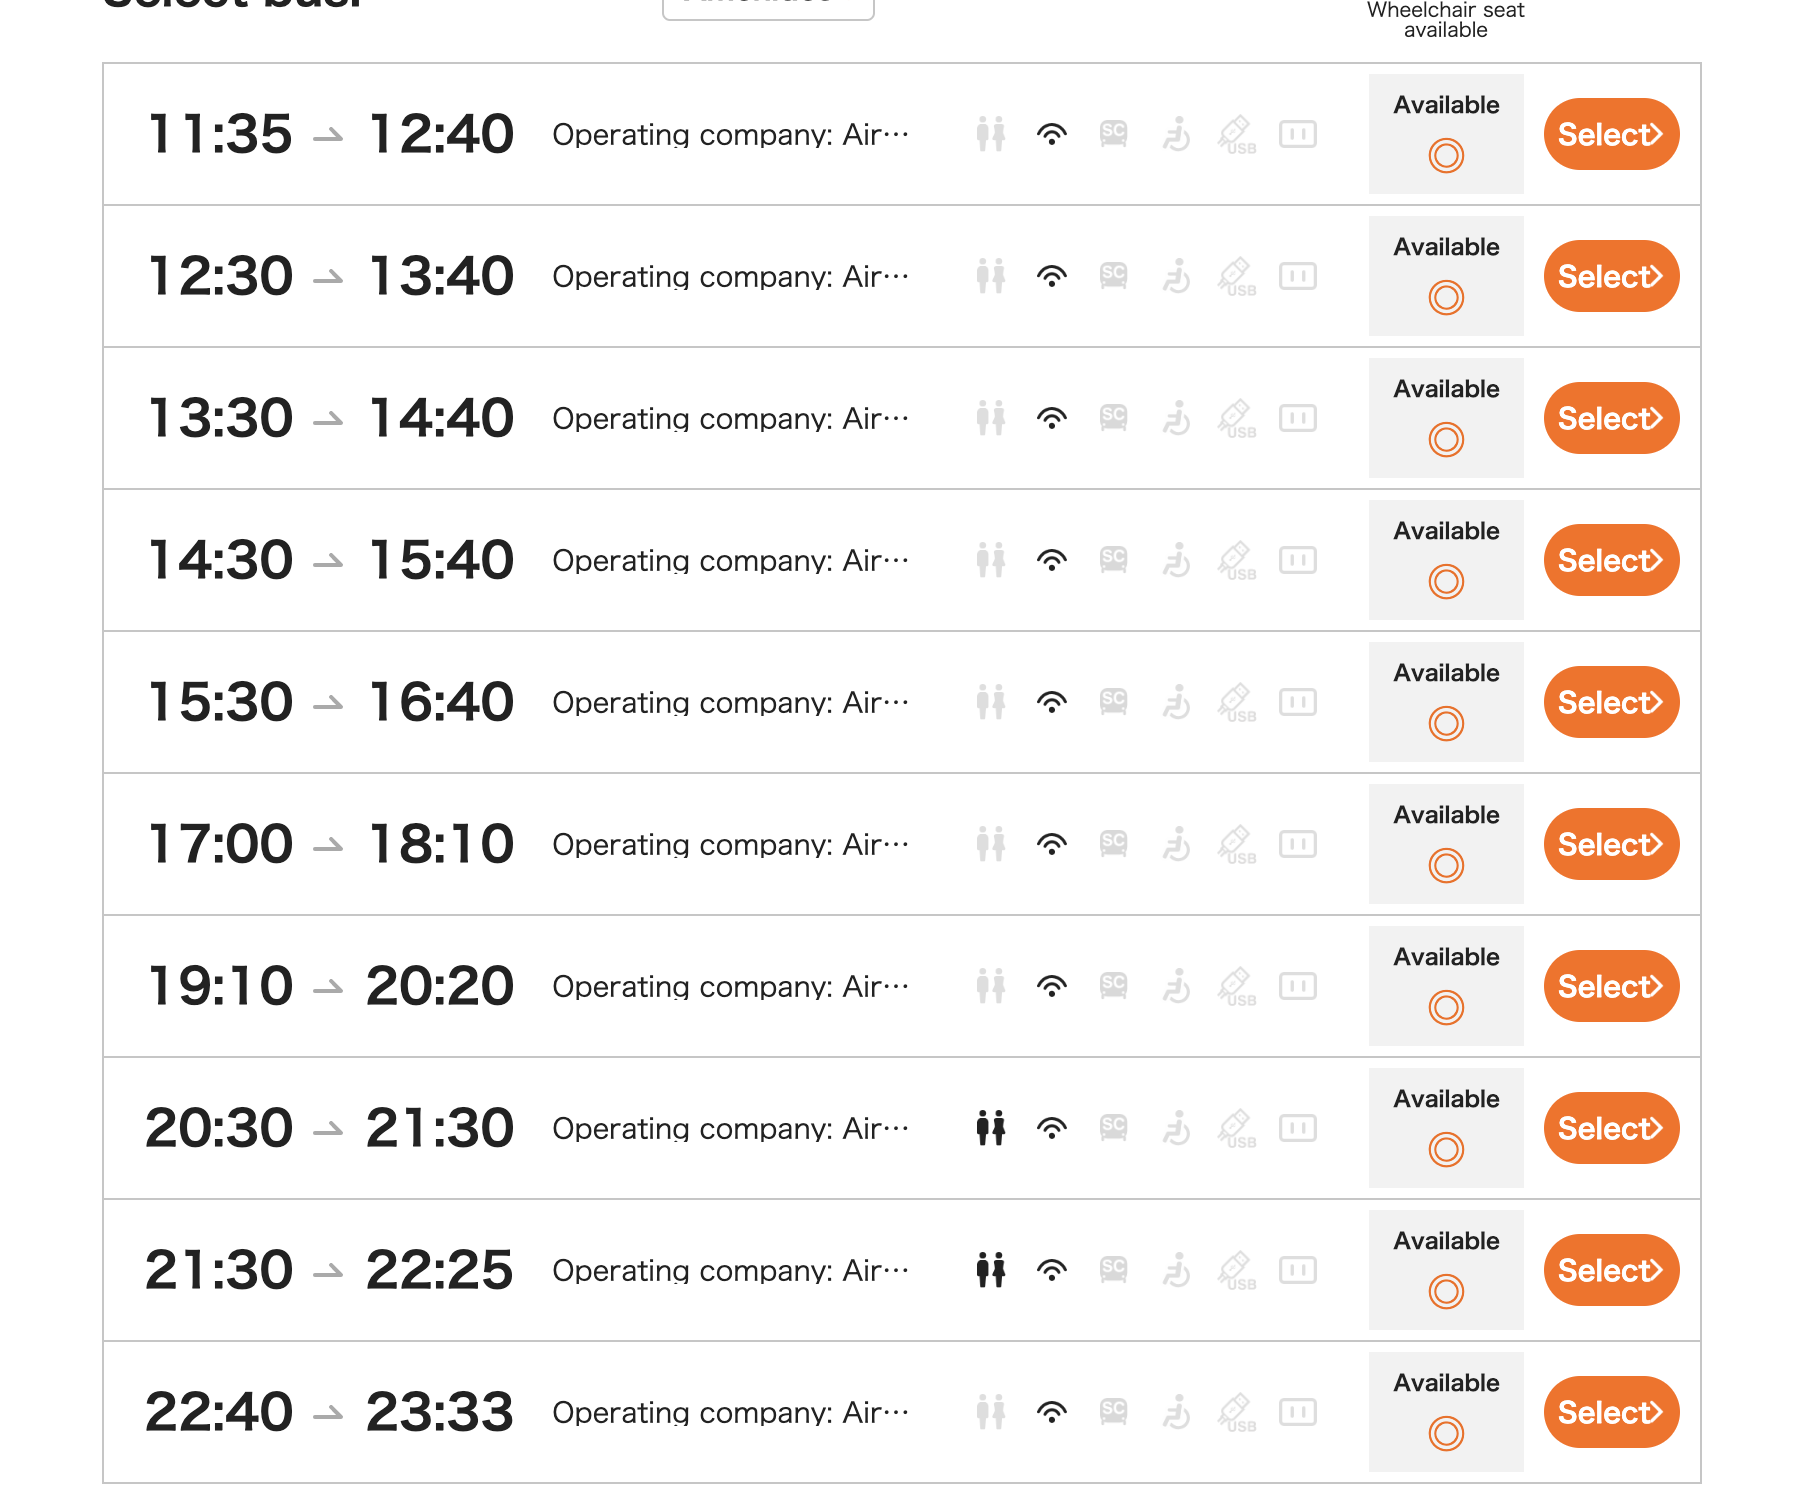Image resolution: width=1796 pixels, height=1496 pixels.
Task: Click the power outlet icon on the 14:30 bus
Action: tap(1297, 560)
